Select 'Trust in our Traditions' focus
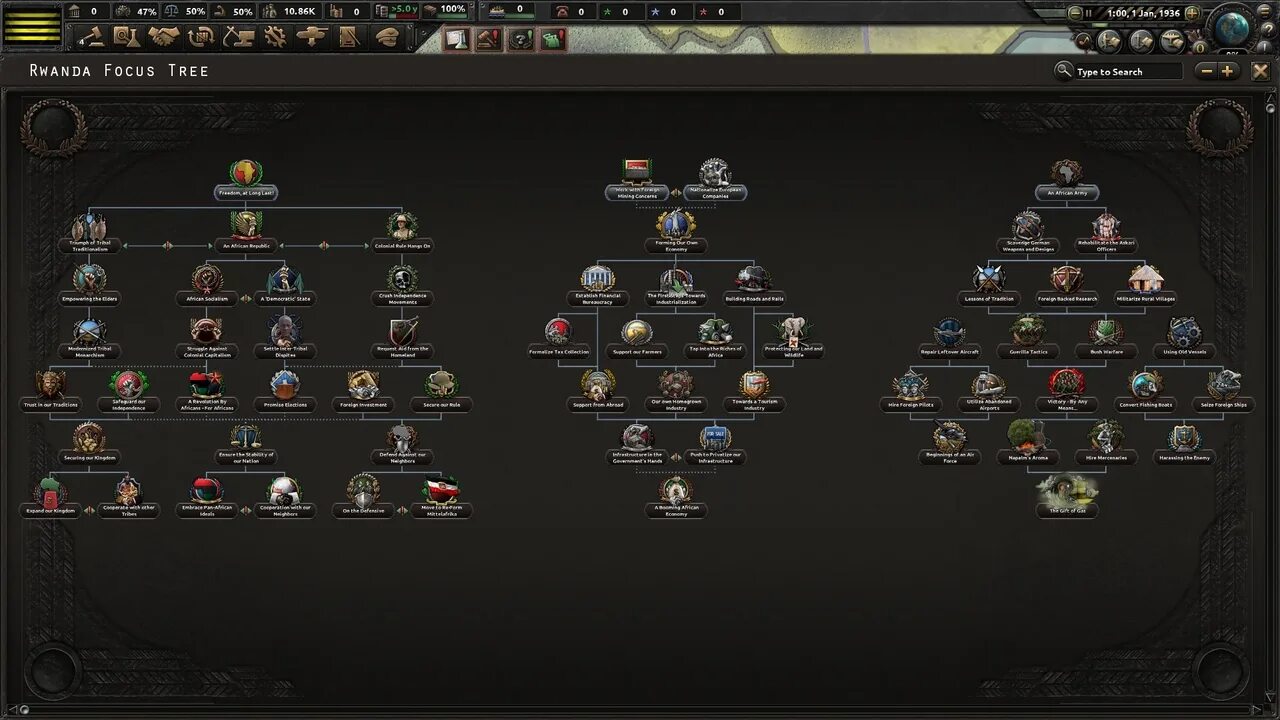 click(x=51, y=392)
